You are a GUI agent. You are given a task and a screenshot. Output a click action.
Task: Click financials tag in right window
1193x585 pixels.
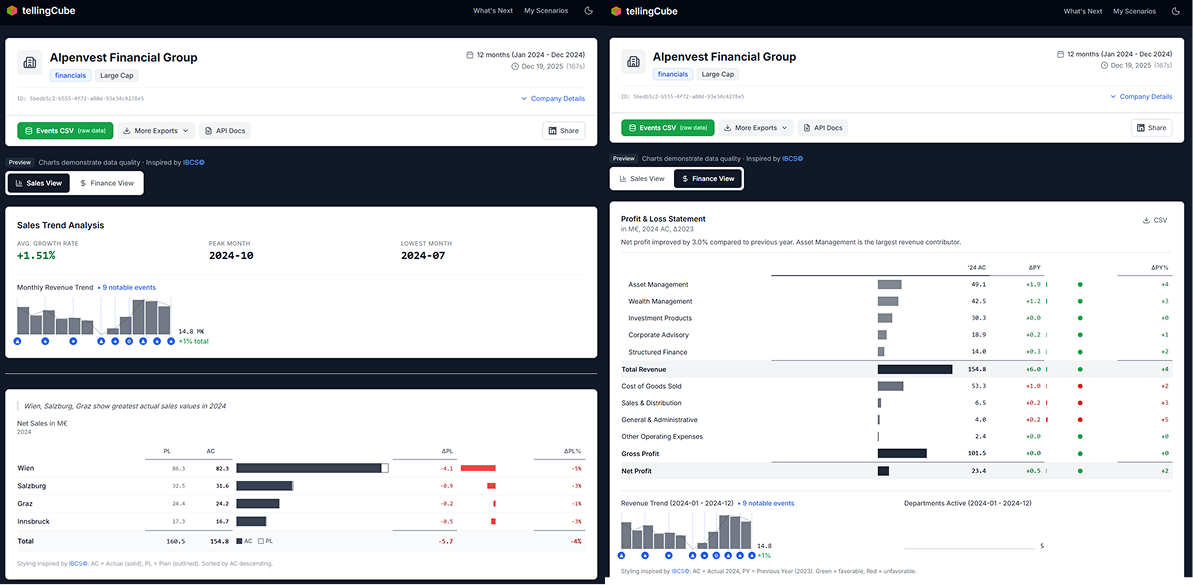pos(673,75)
